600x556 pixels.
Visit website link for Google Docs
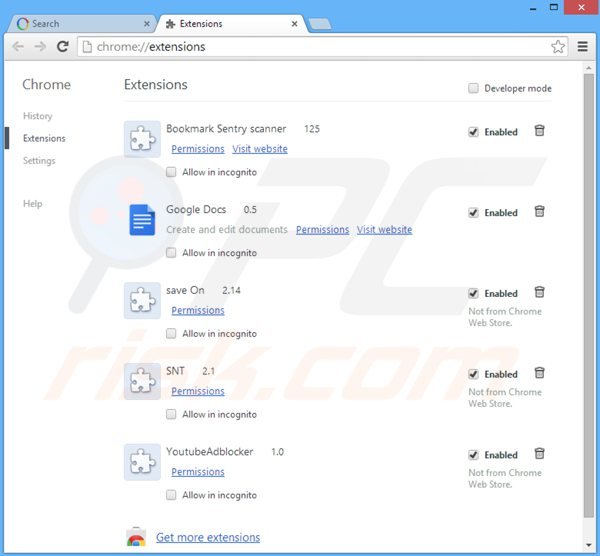[384, 230]
